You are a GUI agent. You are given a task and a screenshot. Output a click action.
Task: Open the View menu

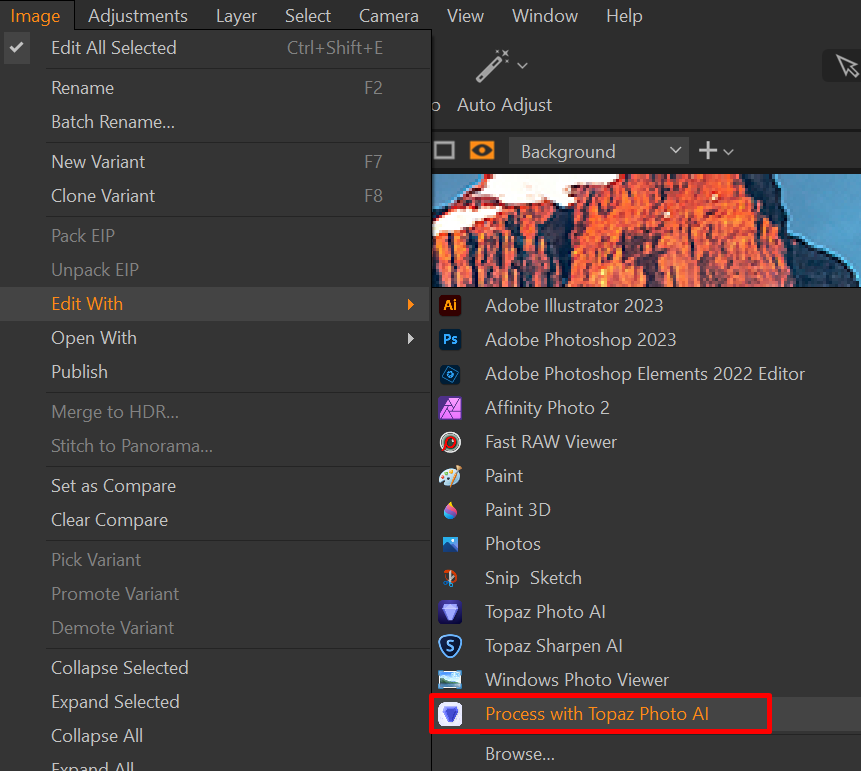(465, 16)
